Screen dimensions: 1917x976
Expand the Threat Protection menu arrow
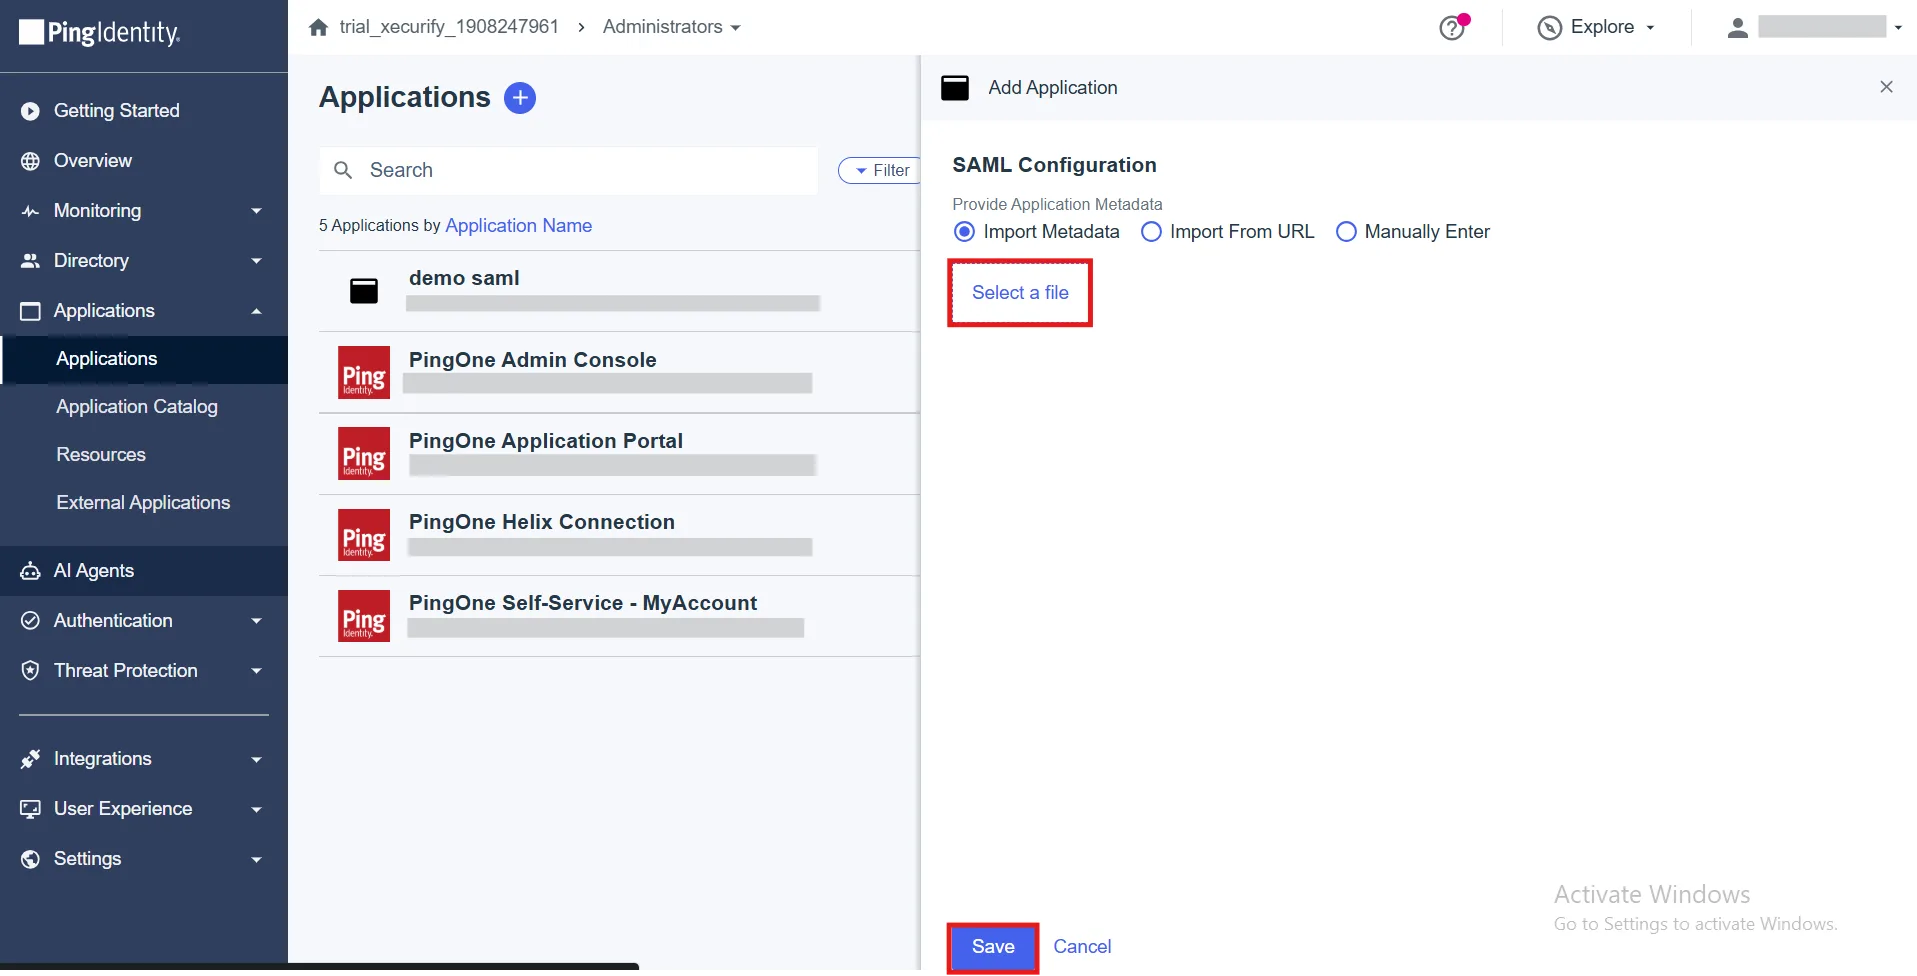point(257,671)
